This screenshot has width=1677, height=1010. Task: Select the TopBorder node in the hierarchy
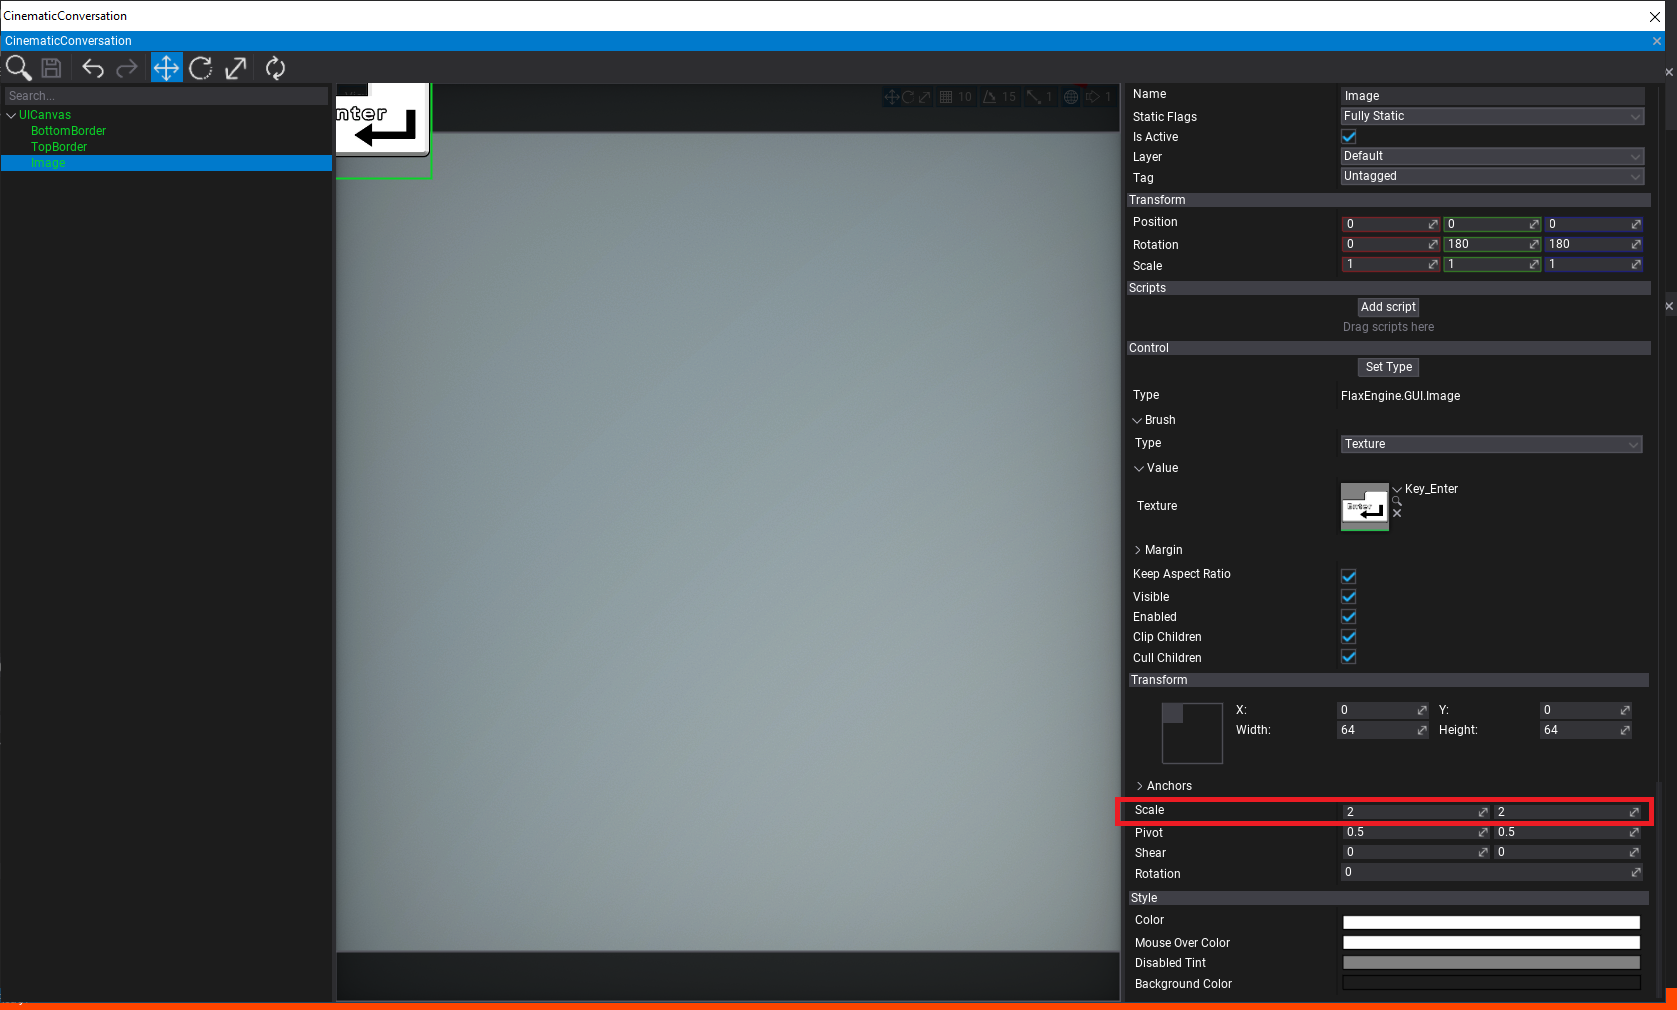click(x=58, y=147)
